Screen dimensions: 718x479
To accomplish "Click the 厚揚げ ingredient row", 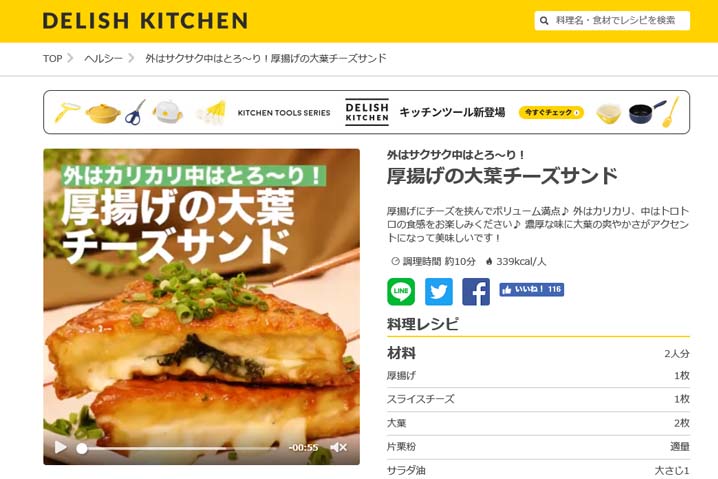I will (x=538, y=376).
